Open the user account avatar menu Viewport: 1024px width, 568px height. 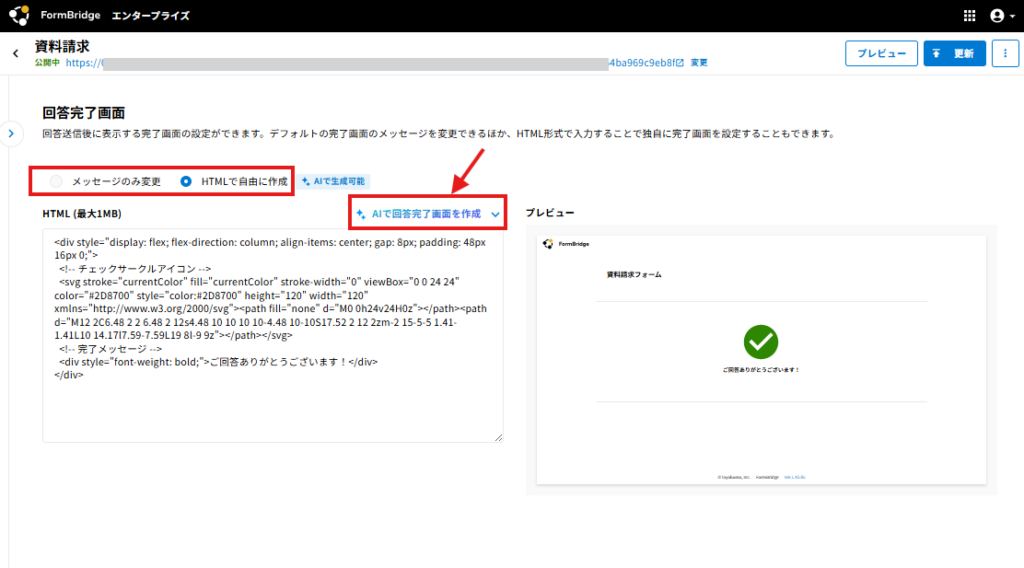[1002, 16]
